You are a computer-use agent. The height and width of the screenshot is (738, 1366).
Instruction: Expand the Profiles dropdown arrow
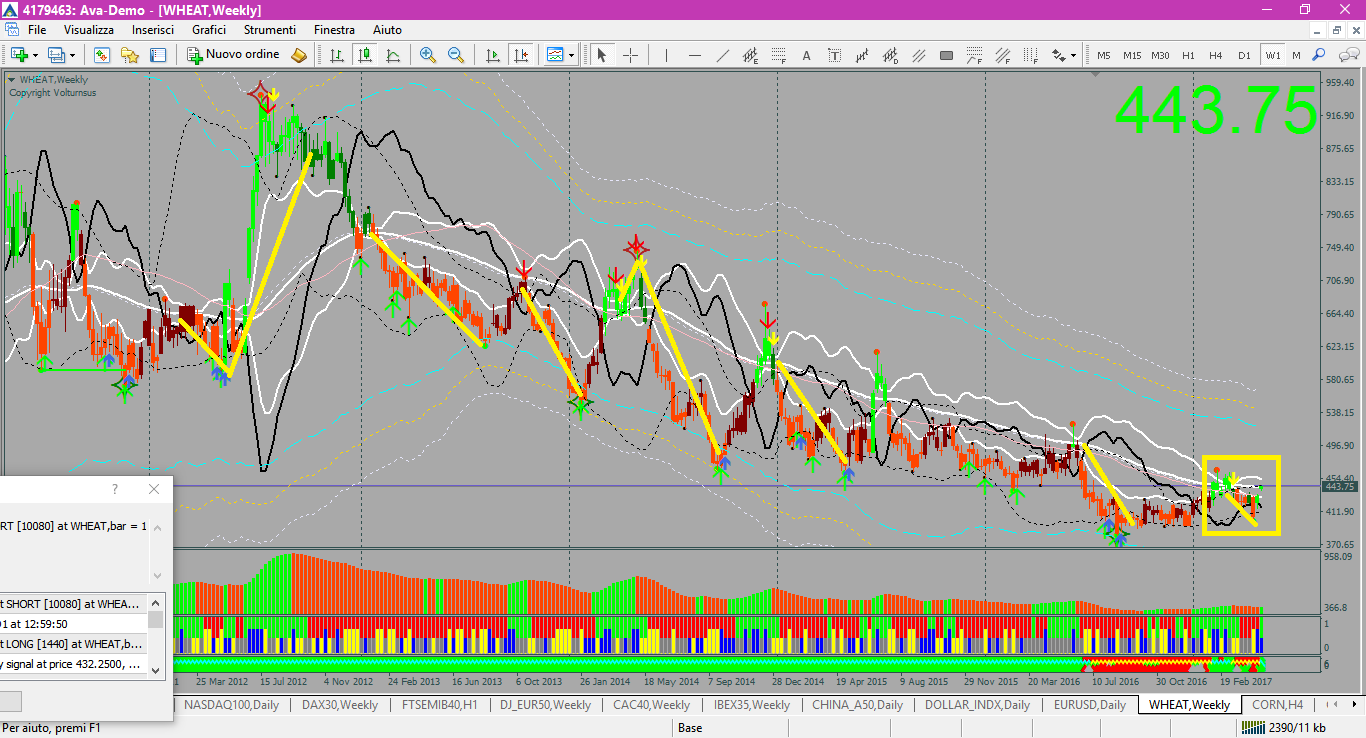(x=72, y=55)
